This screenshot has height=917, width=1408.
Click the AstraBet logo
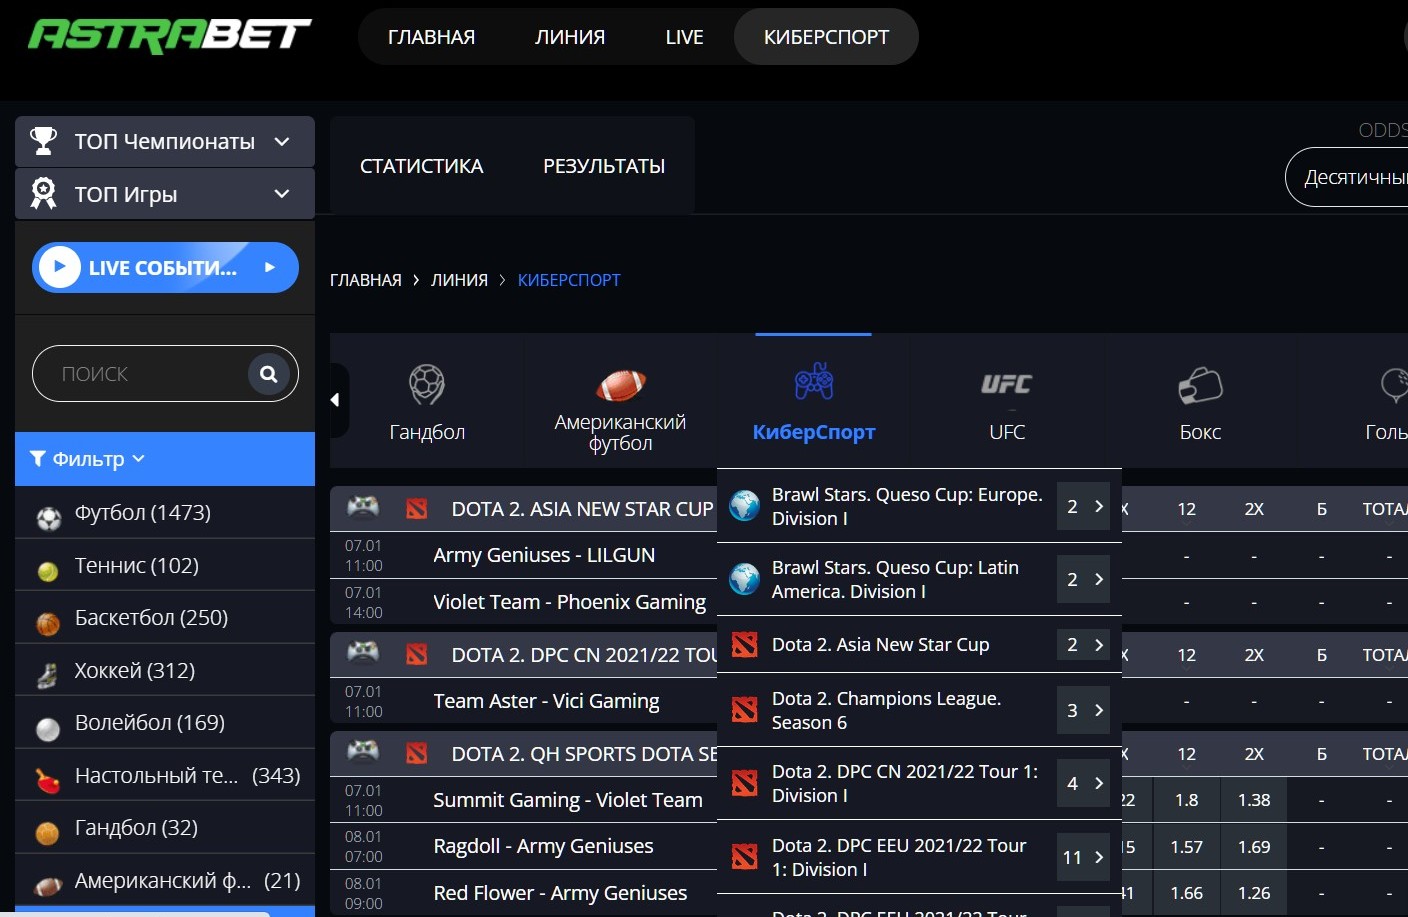[170, 35]
